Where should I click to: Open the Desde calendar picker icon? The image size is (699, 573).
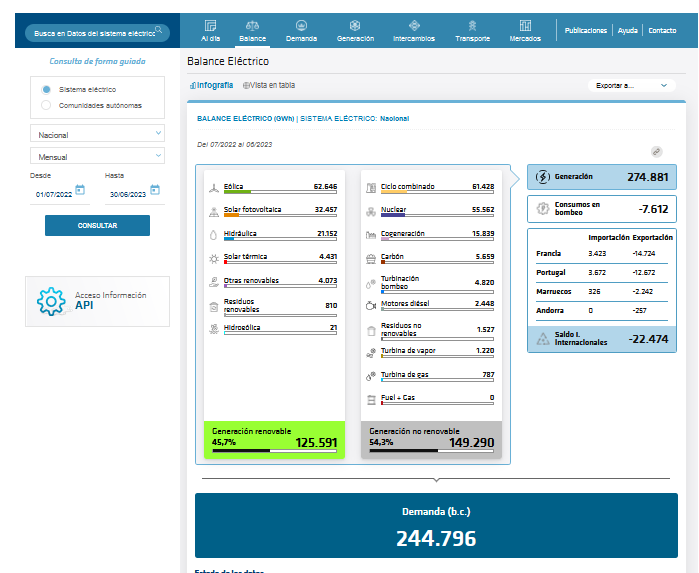pyautogui.click(x=80, y=189)
